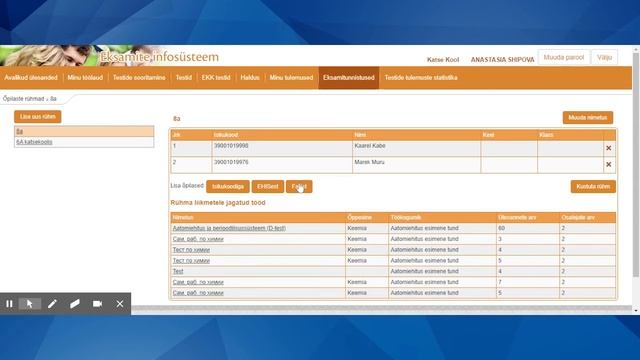The height and width of the screenshot is (360, 640).
Task: Go to Minu töölaud menu item
Action: click(85, 78)
